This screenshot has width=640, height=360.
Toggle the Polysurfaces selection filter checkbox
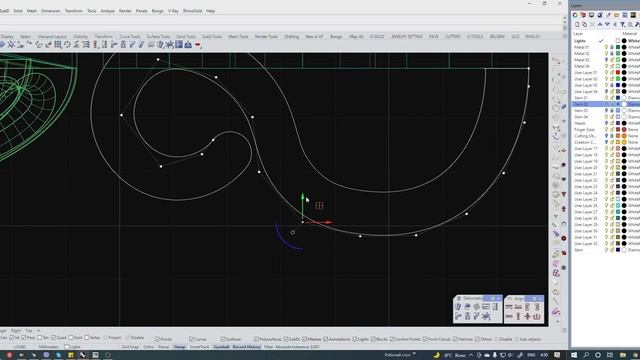(256, 339)
